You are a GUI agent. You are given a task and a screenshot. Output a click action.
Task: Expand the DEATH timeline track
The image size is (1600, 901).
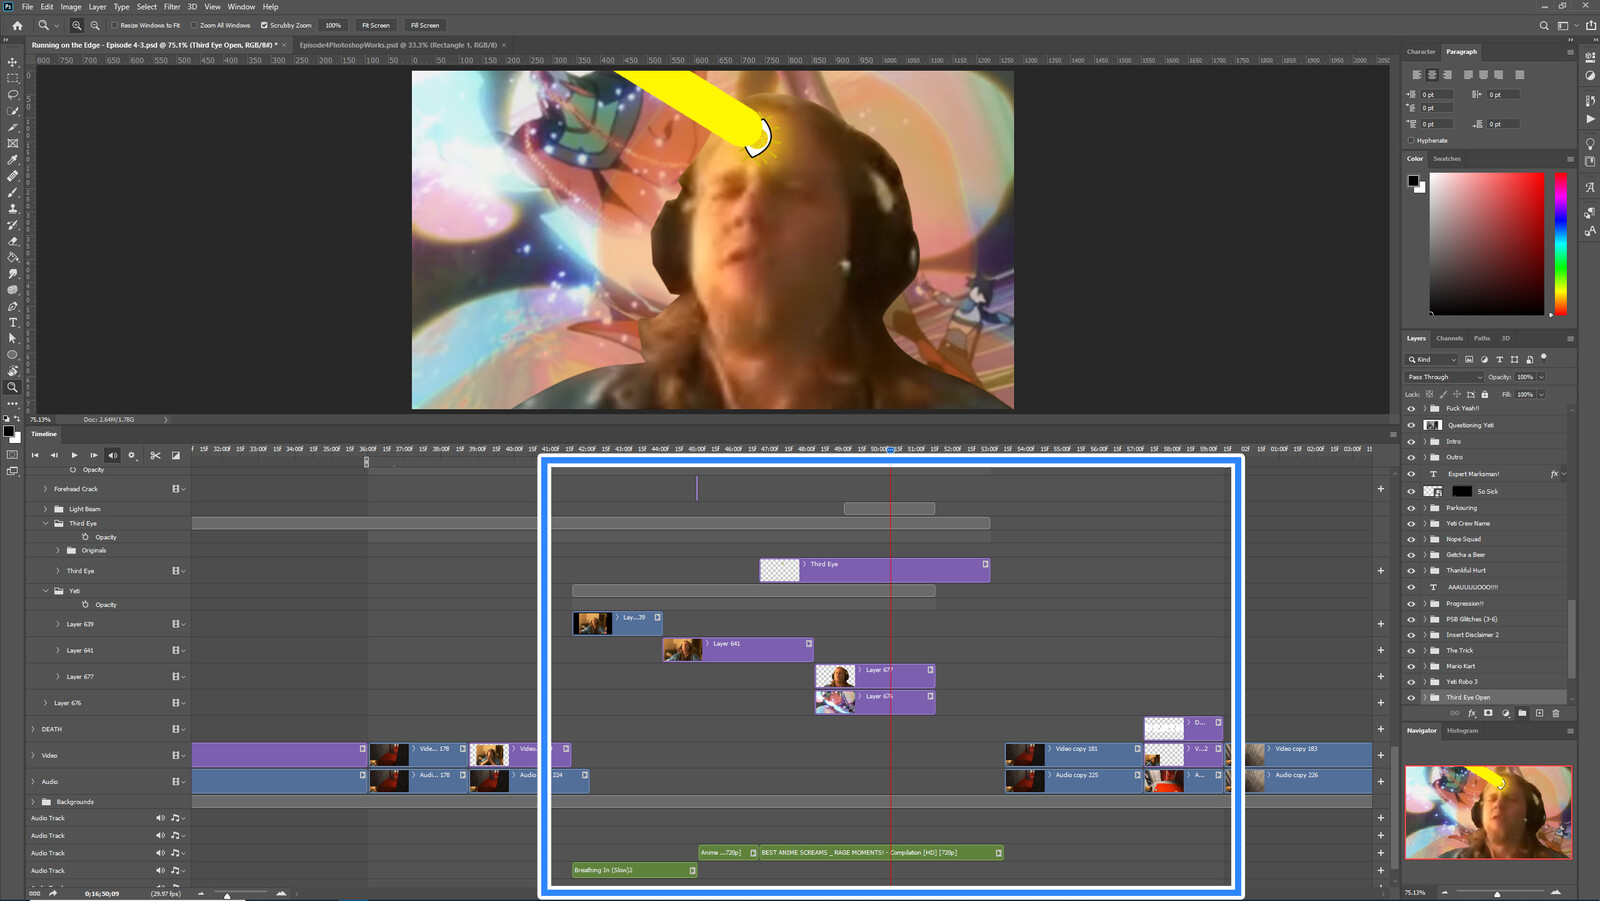coord(33,729)
